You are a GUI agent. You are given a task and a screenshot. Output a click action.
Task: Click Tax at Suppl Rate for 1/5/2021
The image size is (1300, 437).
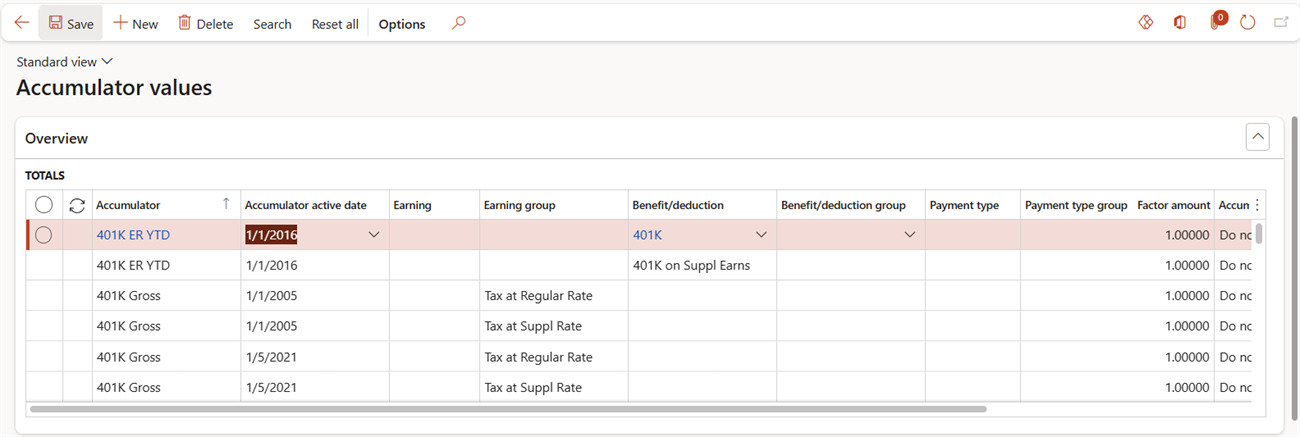tap(553, 387)
